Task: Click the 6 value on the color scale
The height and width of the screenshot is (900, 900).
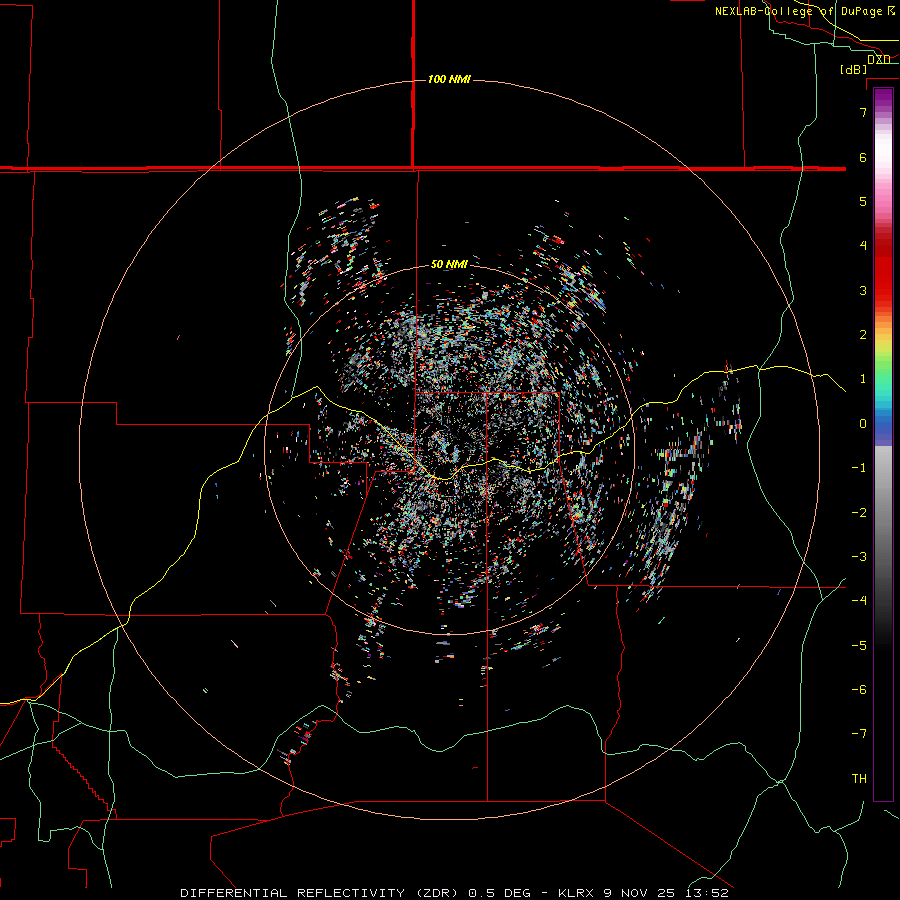Action: pyautogui.click(x=863, y=157)
